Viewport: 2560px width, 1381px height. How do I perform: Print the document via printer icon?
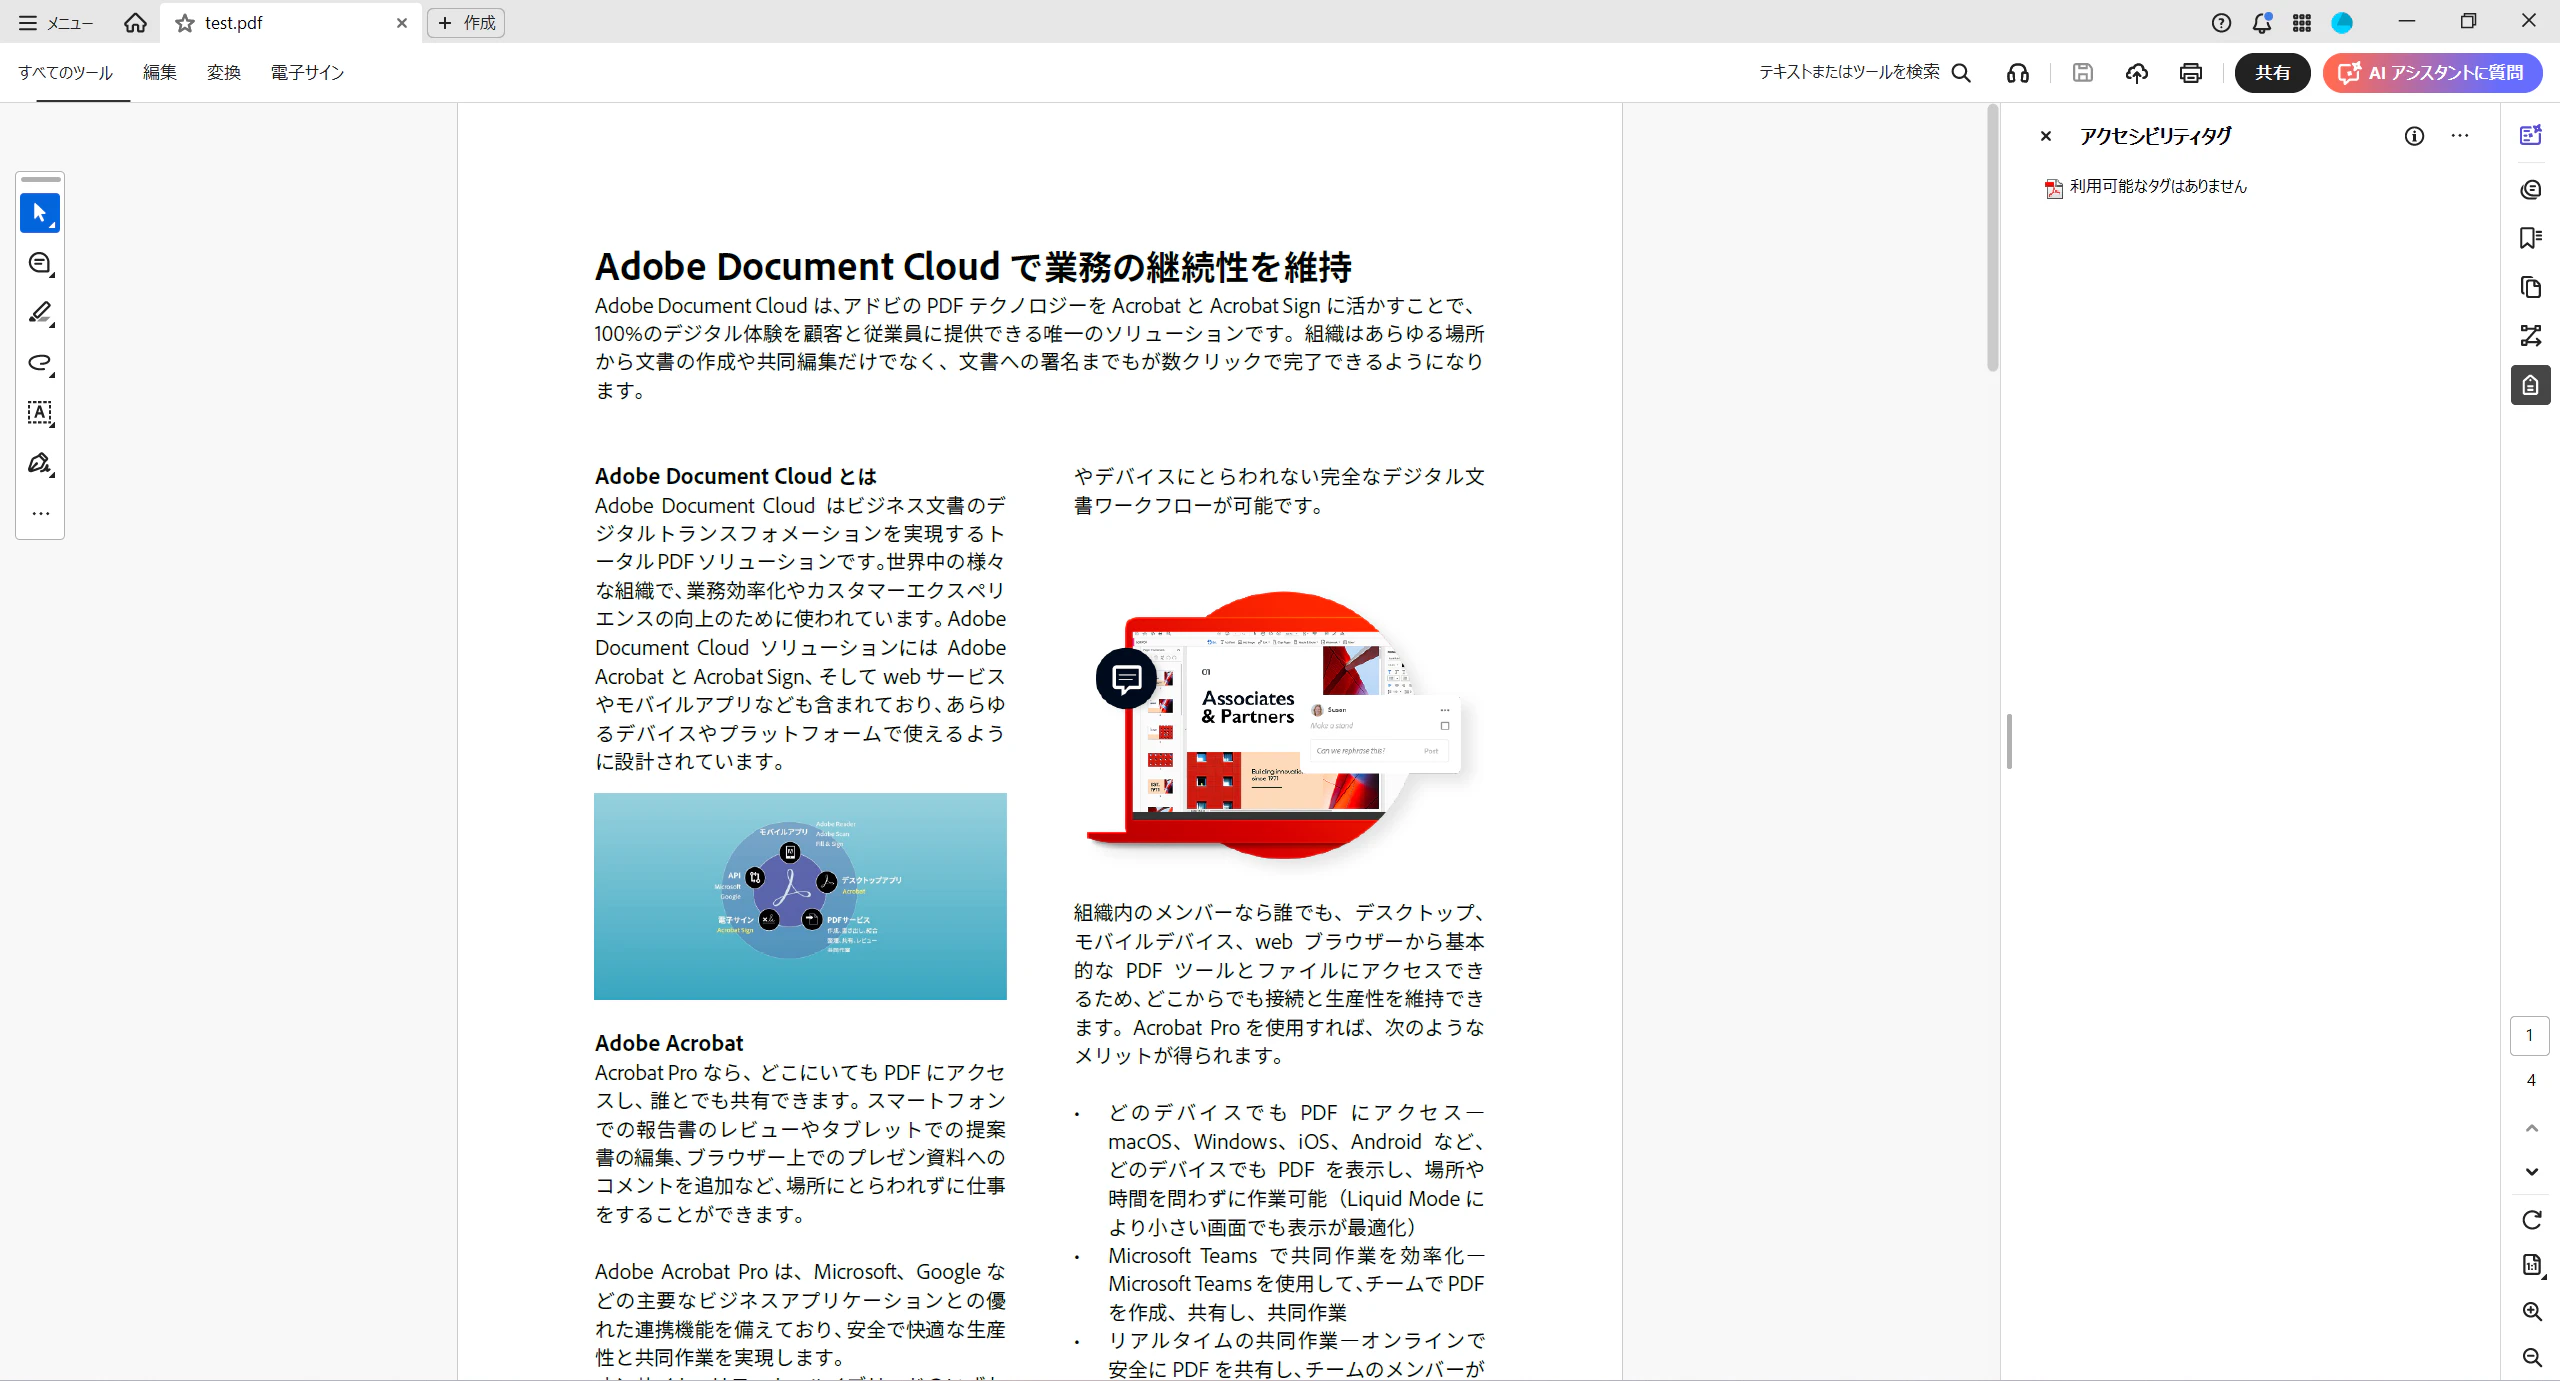[x=2191, y=72]
